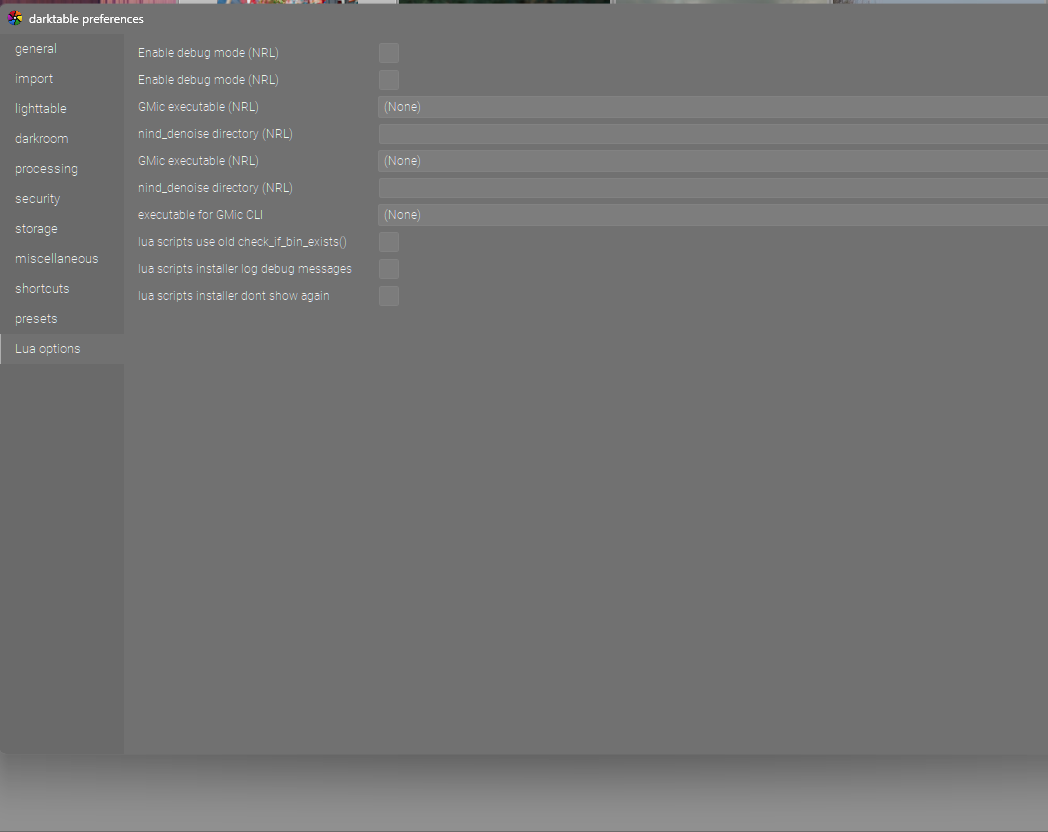Choose the executable for GMic CLI
This screenshot has width=1048, height=832.
pos(713,215)
